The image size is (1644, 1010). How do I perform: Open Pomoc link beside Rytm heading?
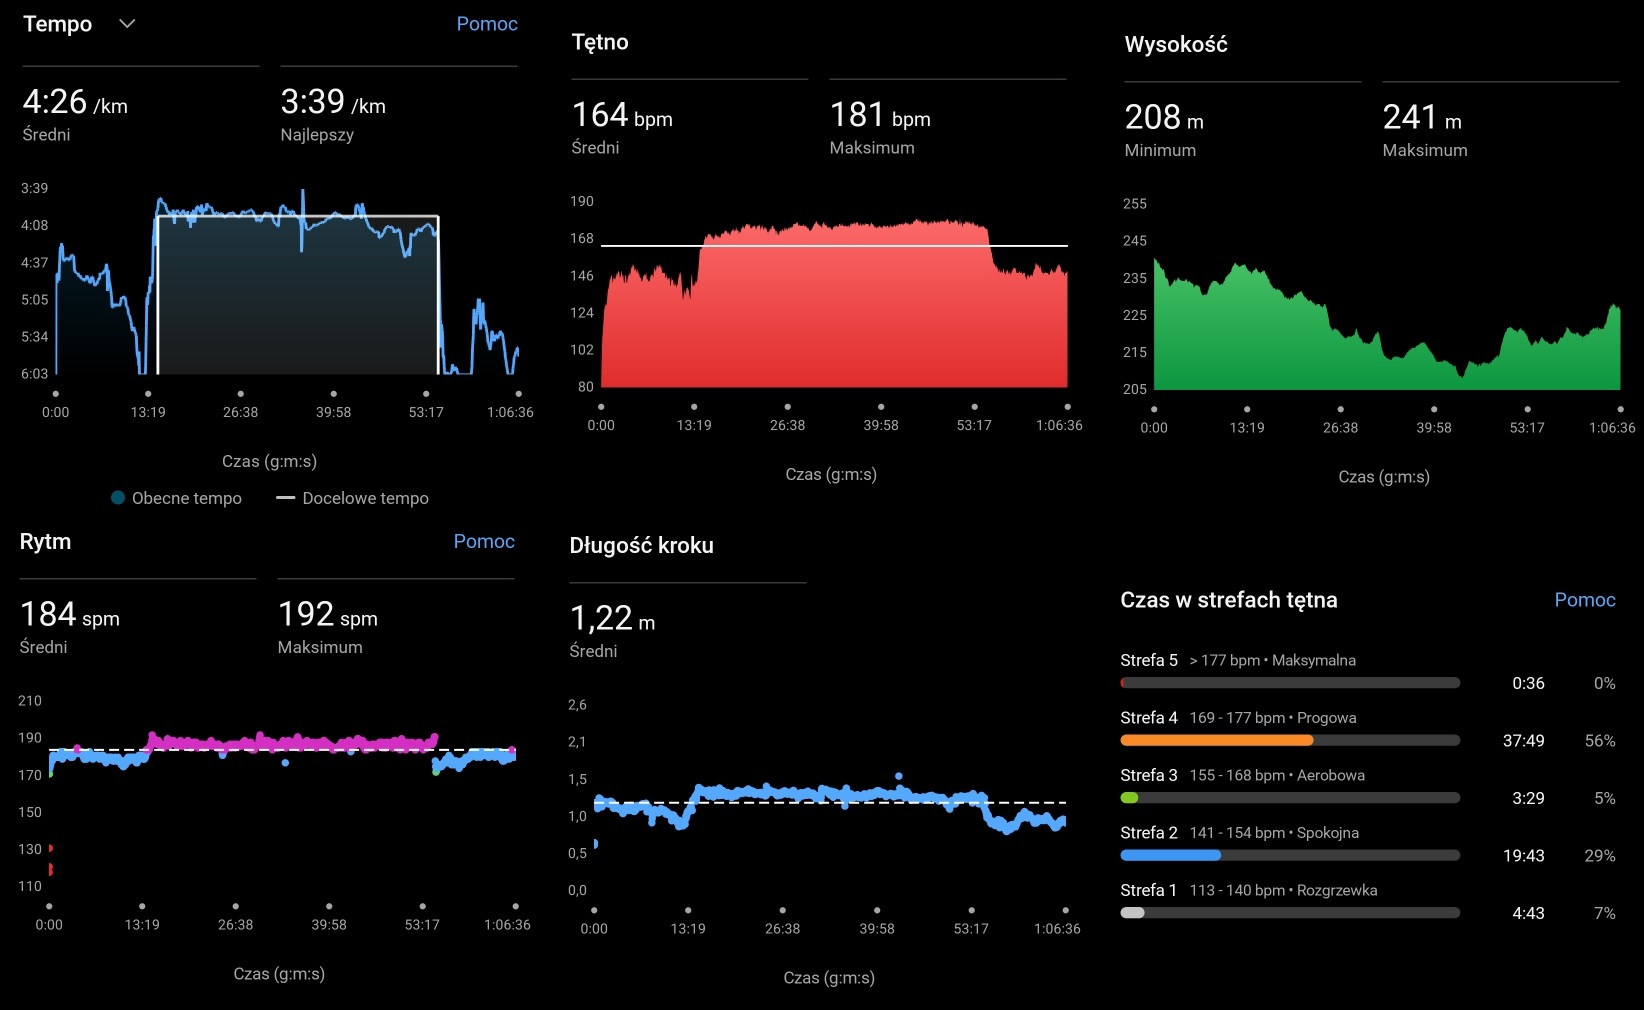[x=484, y=541]
